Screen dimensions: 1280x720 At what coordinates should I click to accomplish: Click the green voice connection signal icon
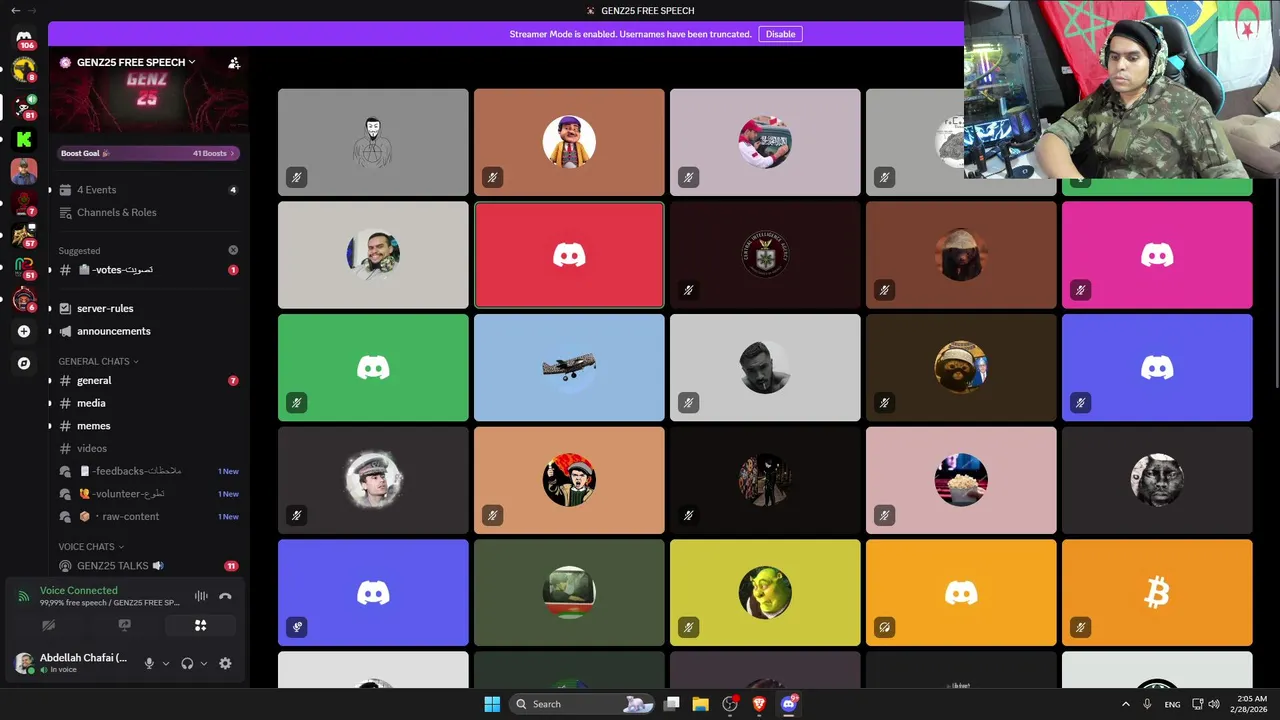(23, 596)
